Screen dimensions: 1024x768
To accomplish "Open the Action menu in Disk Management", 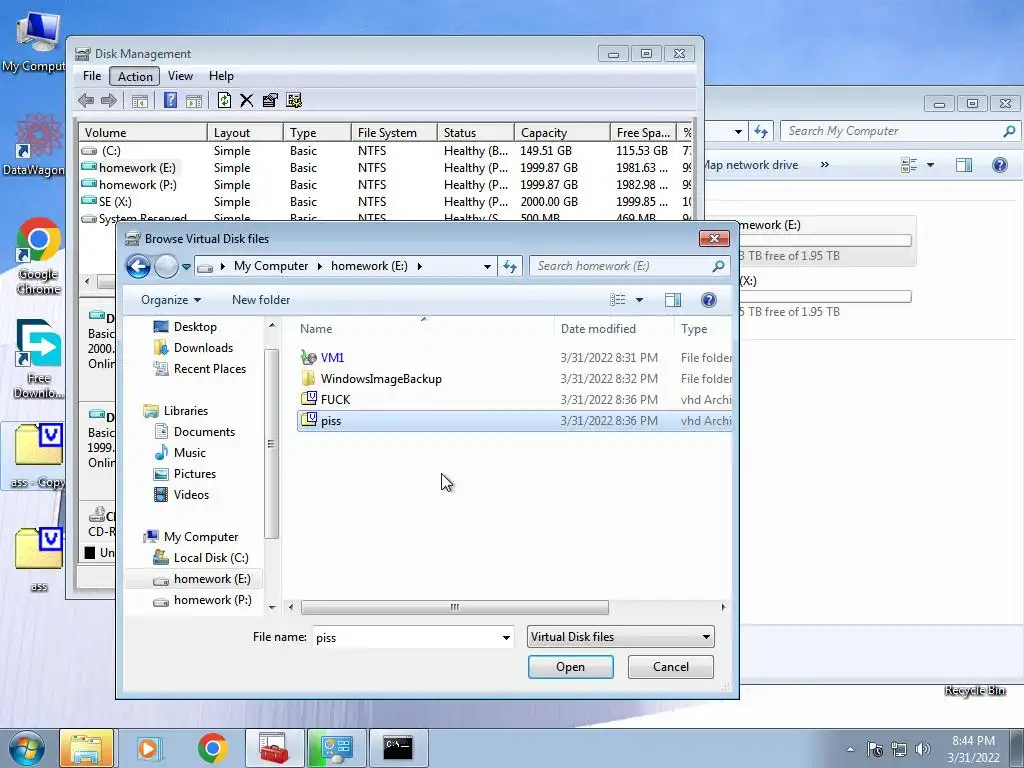I will click(135, 76).
